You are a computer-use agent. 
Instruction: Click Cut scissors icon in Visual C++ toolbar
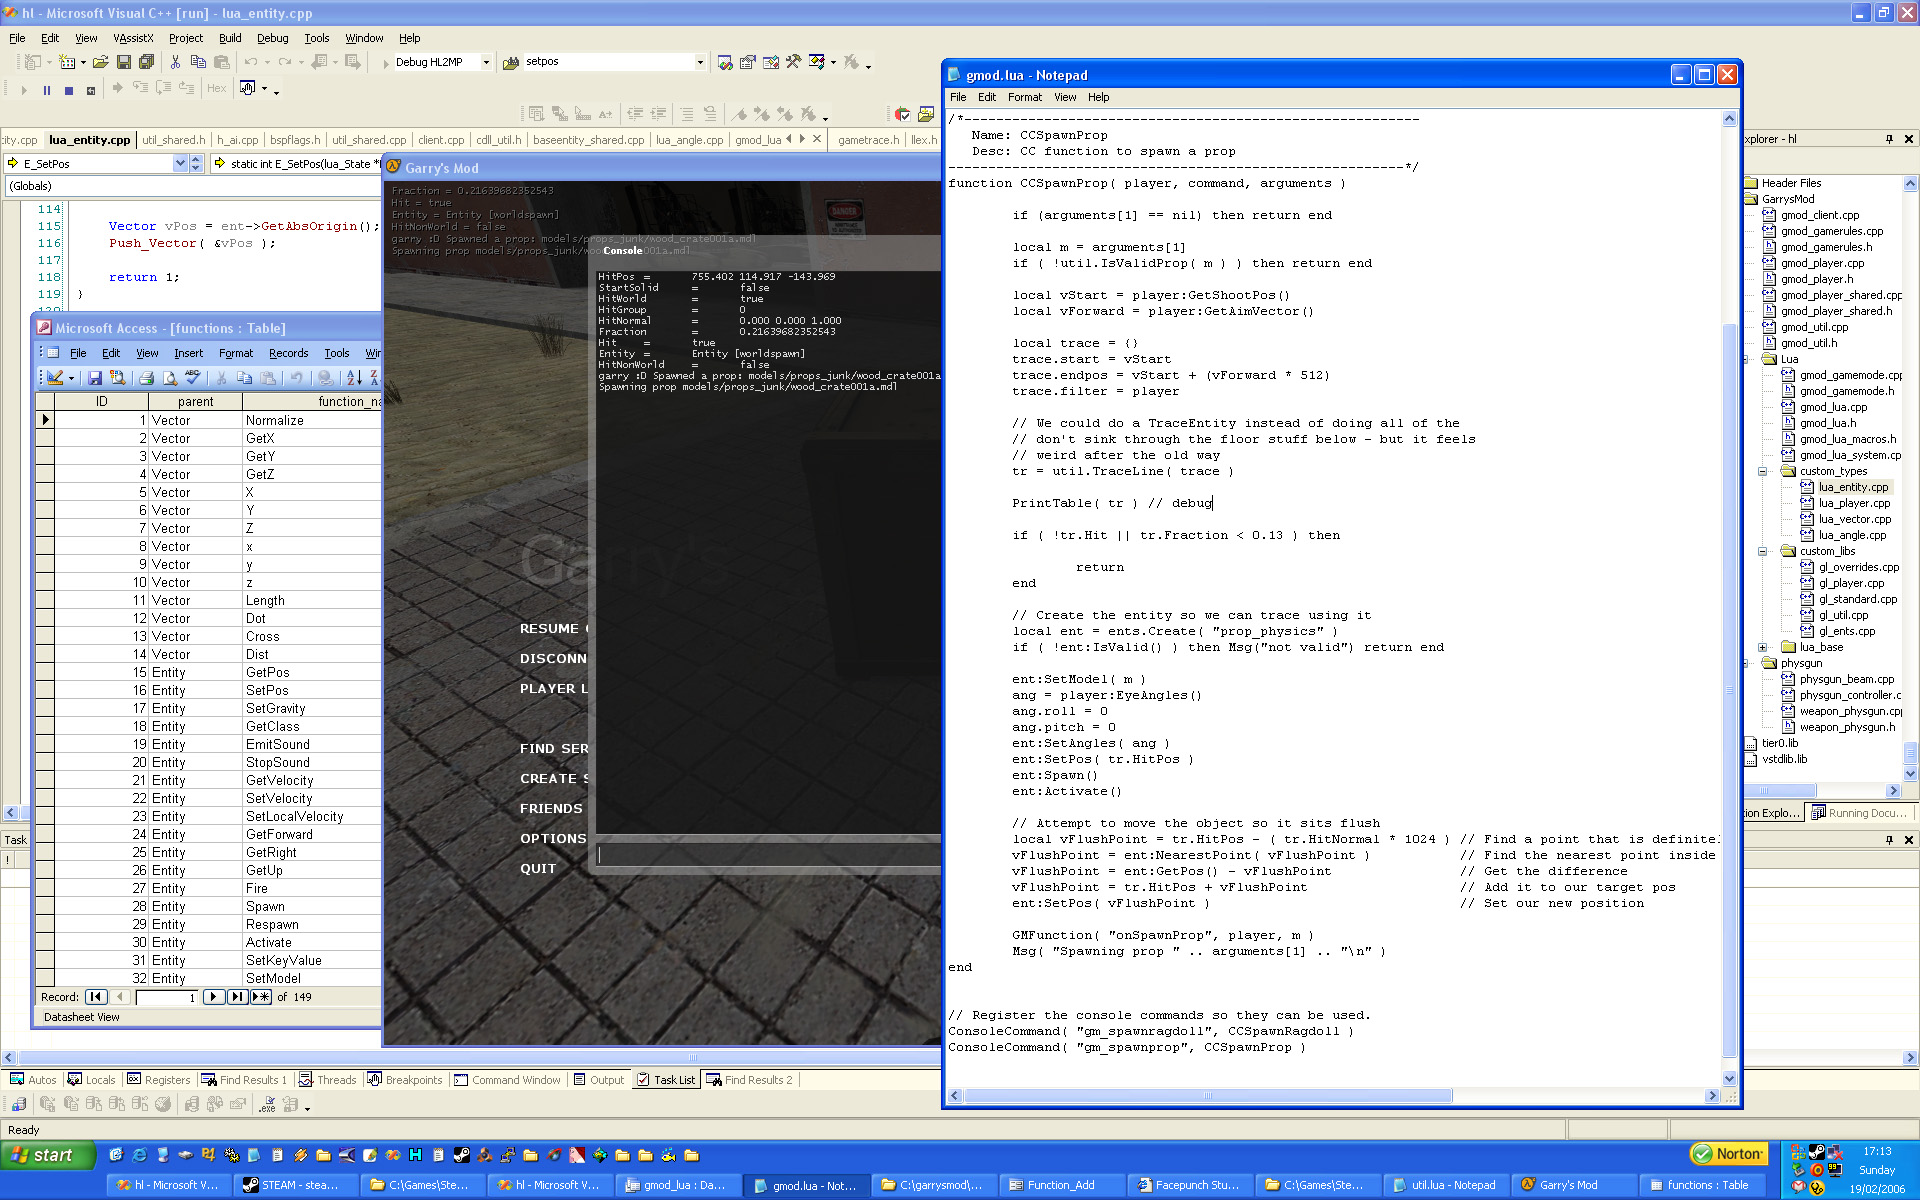(175, 62)
